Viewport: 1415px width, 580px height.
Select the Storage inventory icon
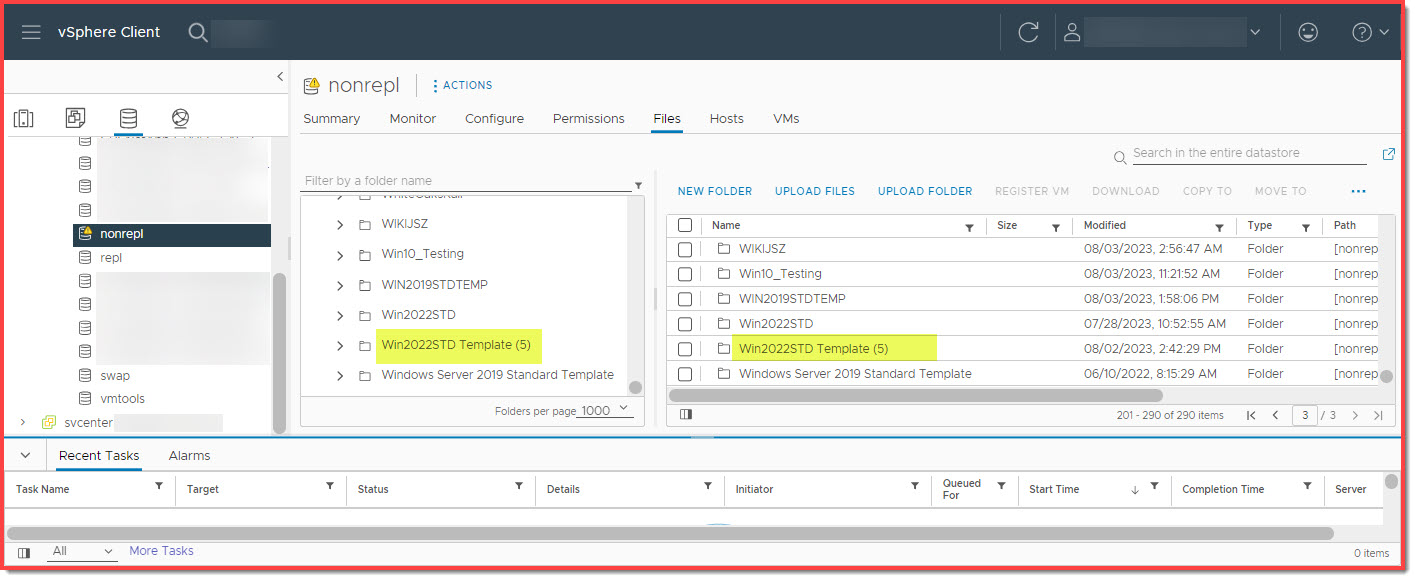click(x=127, y=118)
